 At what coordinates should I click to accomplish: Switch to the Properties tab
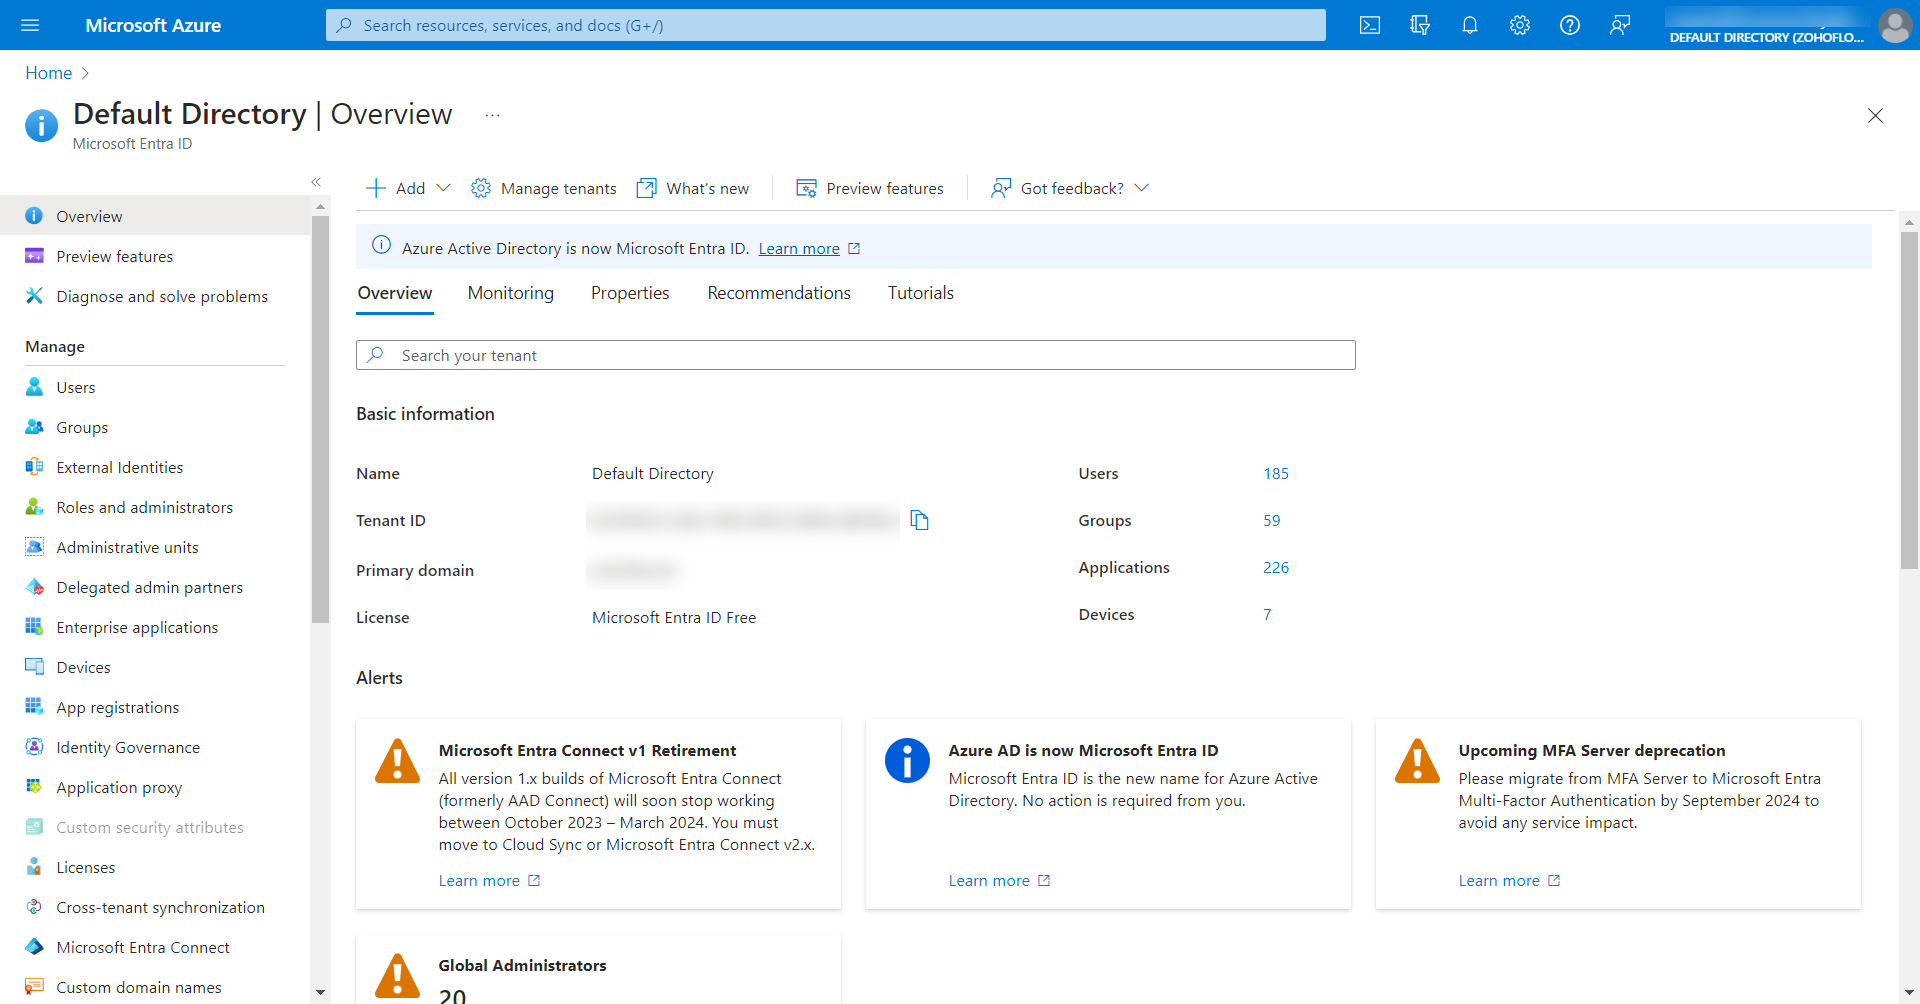coord(629,293)
